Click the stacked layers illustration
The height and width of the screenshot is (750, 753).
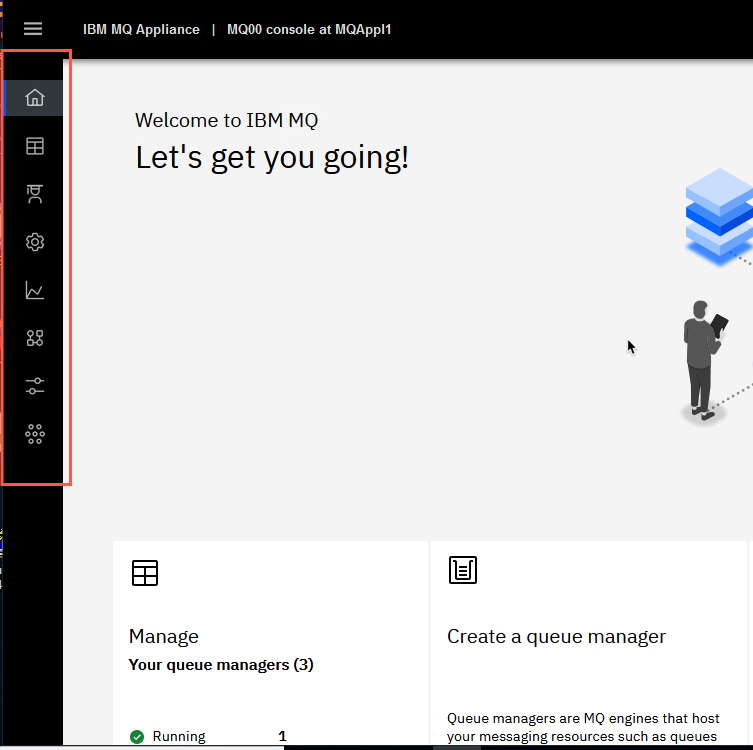719,217
